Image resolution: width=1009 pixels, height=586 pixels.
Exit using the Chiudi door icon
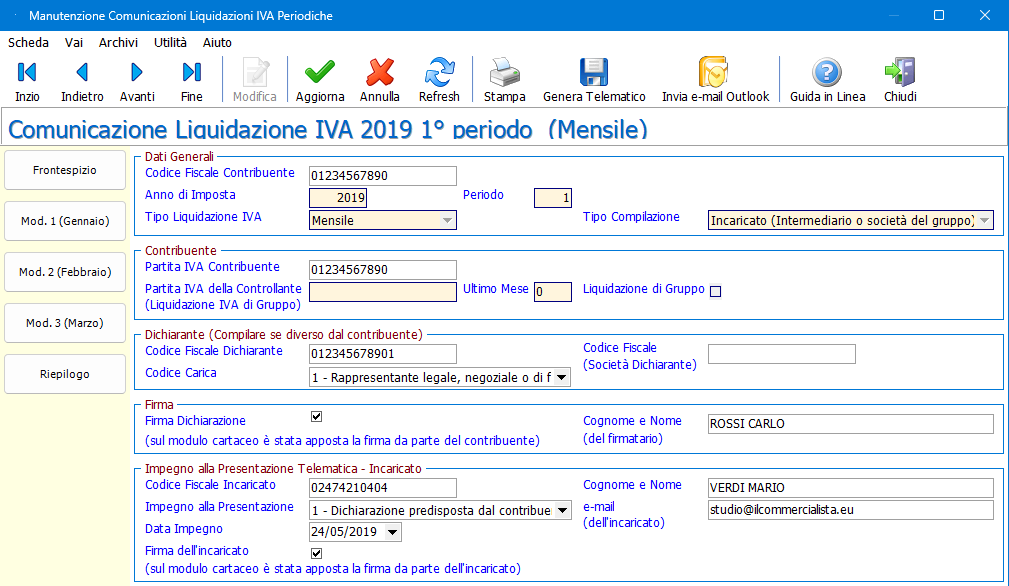900,80
